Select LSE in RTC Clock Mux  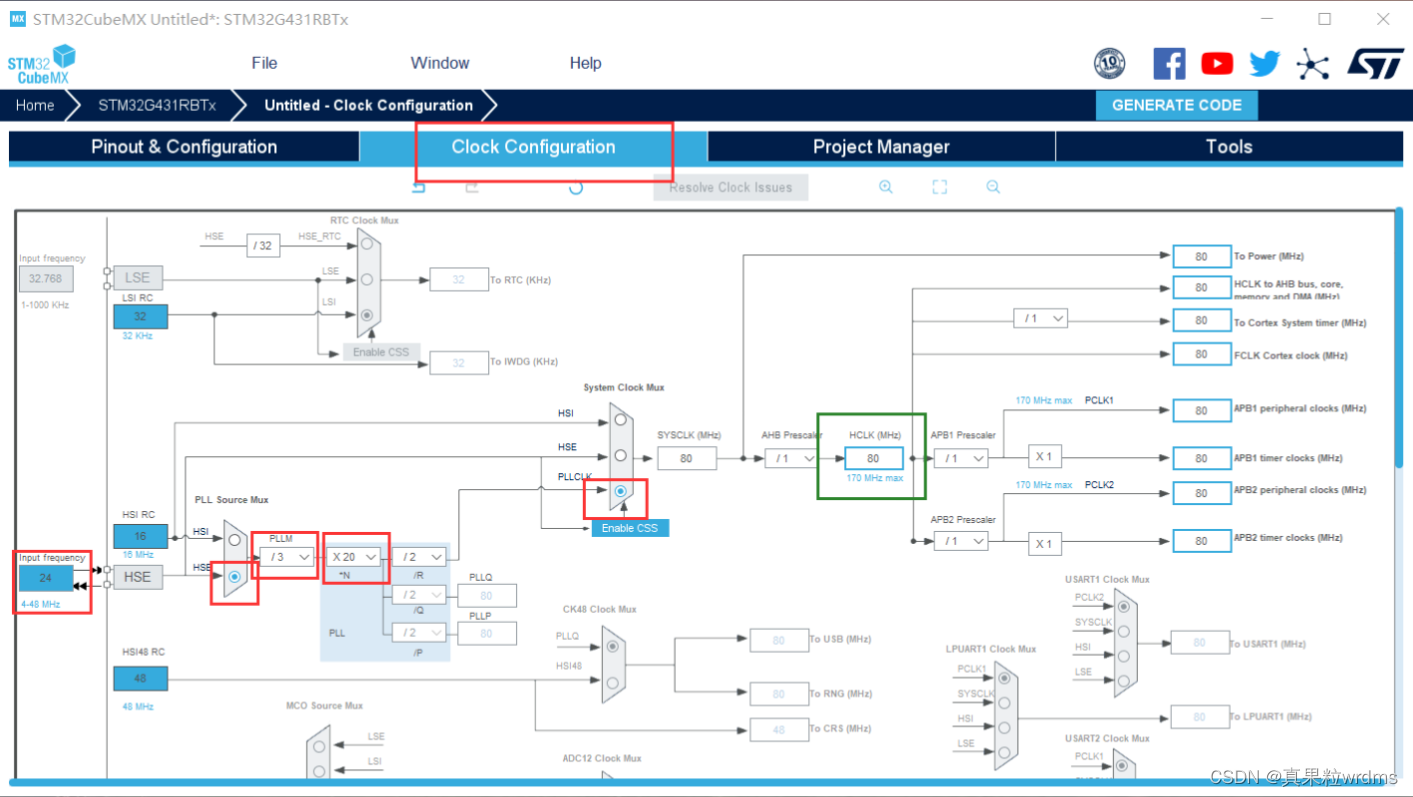click(367, 279)
